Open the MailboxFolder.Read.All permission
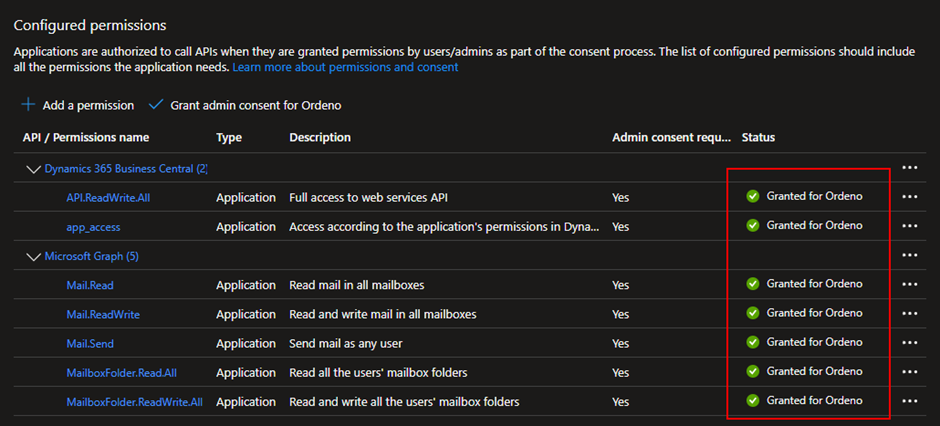940x426 pixels. point(122,373)
